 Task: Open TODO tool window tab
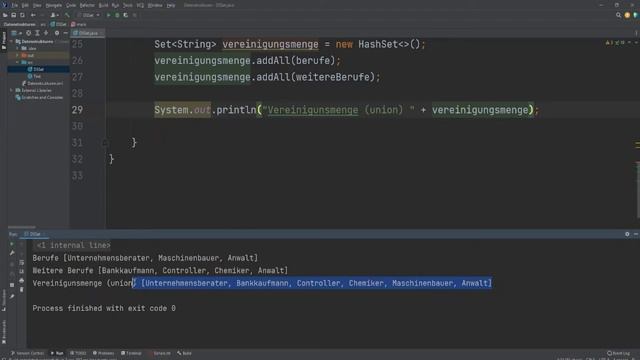tap(78, 353)
